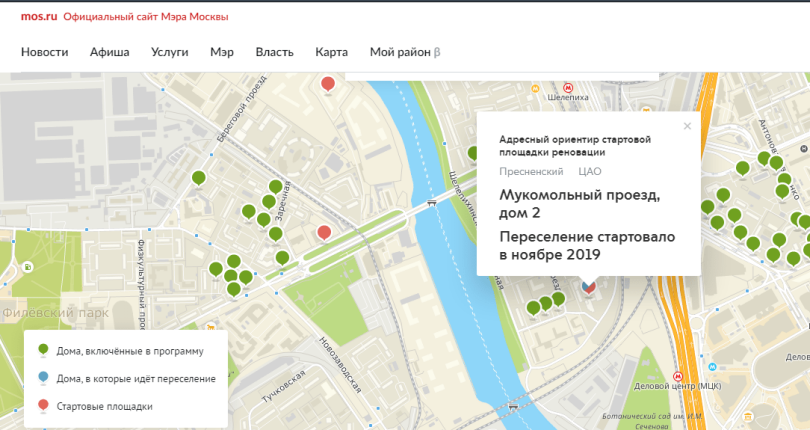The width and height of the screenshot is (810, 430).
Task: Select rightmost of three green markers below popup
Action: (x=558, y=299)
